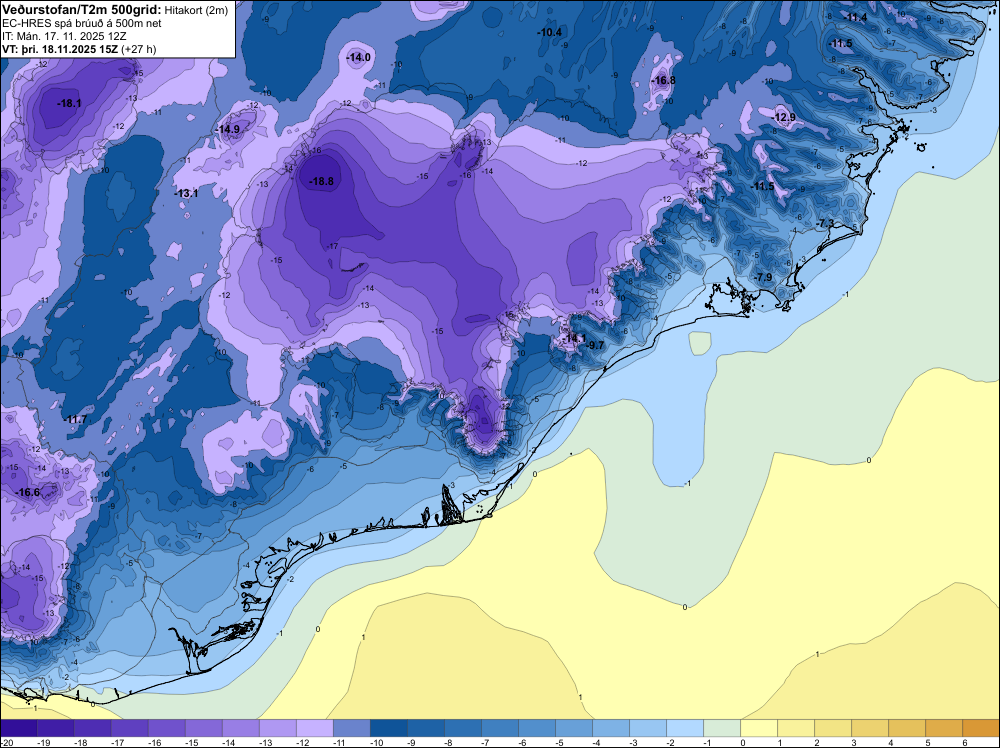
Task: Select the 'IT: Mán. 17. 11. 2025 12Z' line
Action: 64,36
